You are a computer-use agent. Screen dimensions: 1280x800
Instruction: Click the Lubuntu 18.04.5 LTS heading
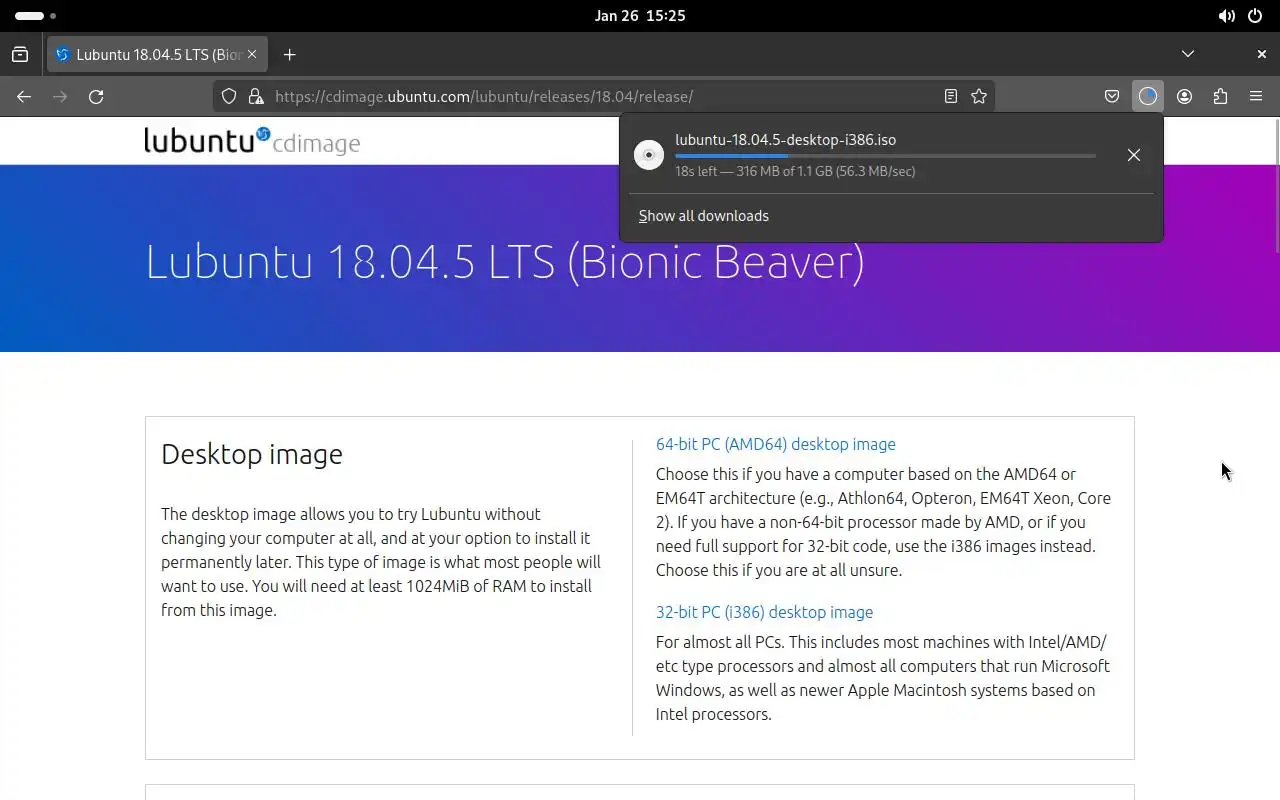[505, 262]
